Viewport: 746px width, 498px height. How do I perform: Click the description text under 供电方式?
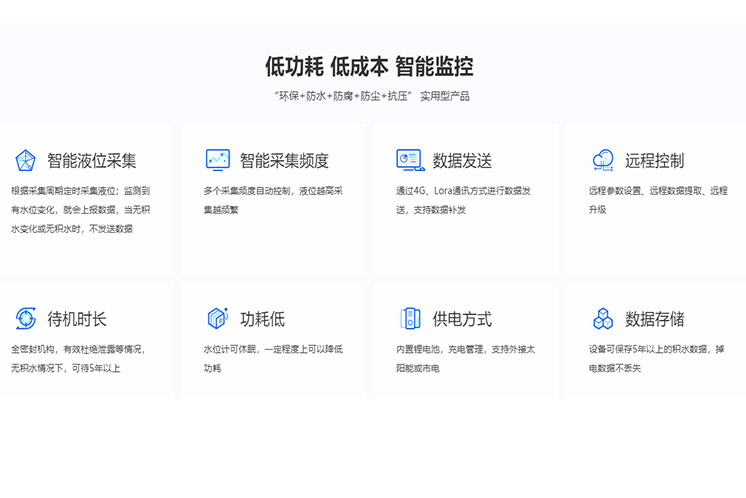tap(465, 358)
